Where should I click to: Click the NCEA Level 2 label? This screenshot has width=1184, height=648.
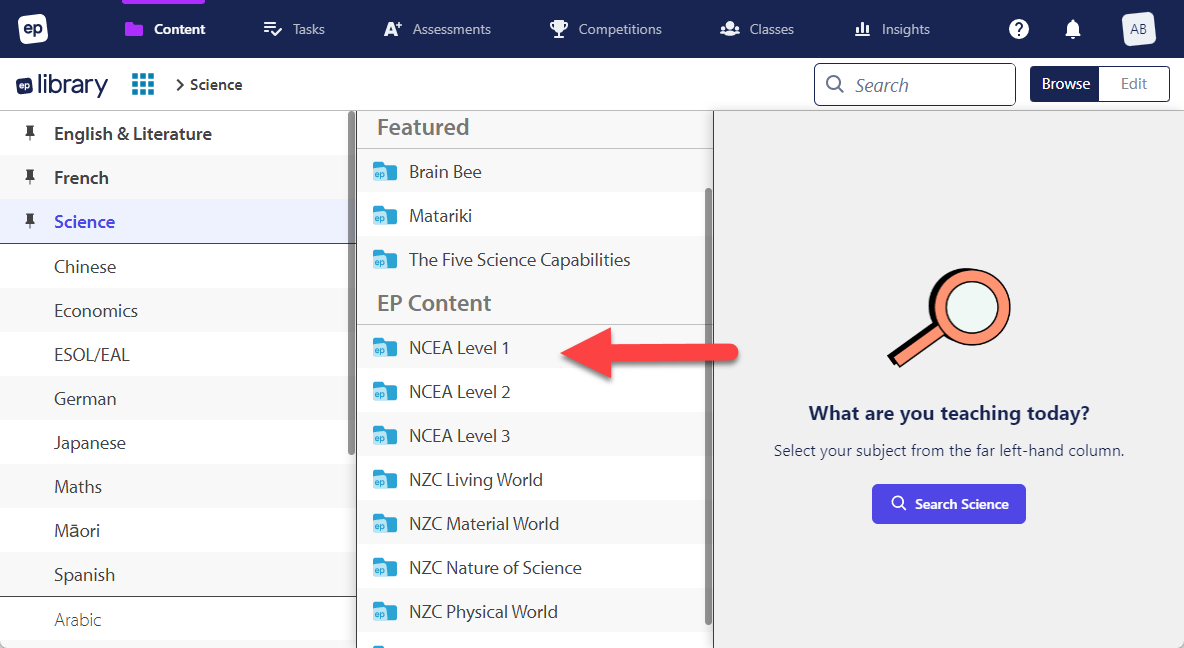coord(459,392)
